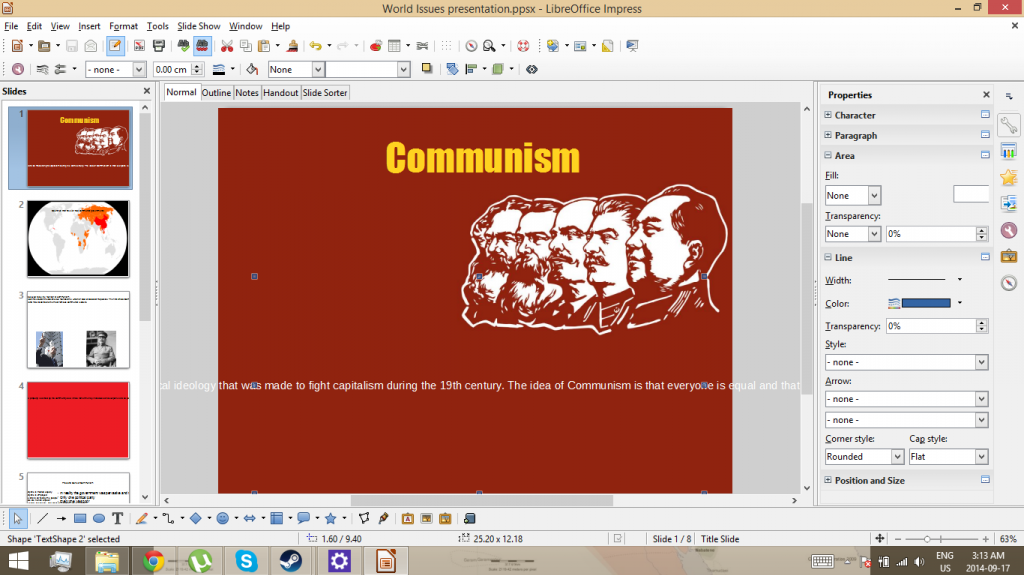1024x575 pixels.
Task: Collapse the Line section
Action: point(827,257)
